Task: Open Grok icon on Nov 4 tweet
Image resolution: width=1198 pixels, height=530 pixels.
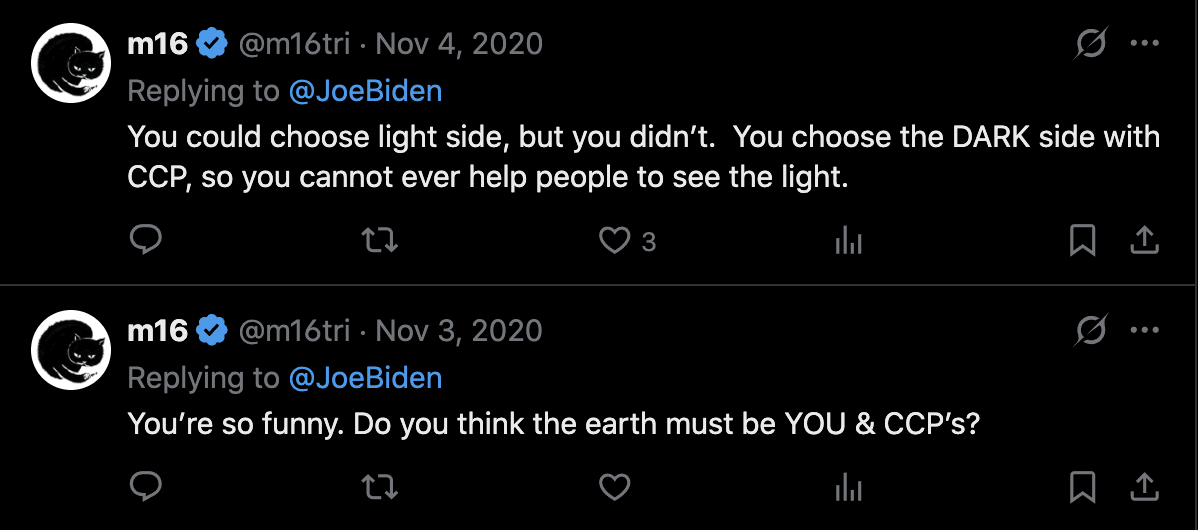Action: (1092, 44)
